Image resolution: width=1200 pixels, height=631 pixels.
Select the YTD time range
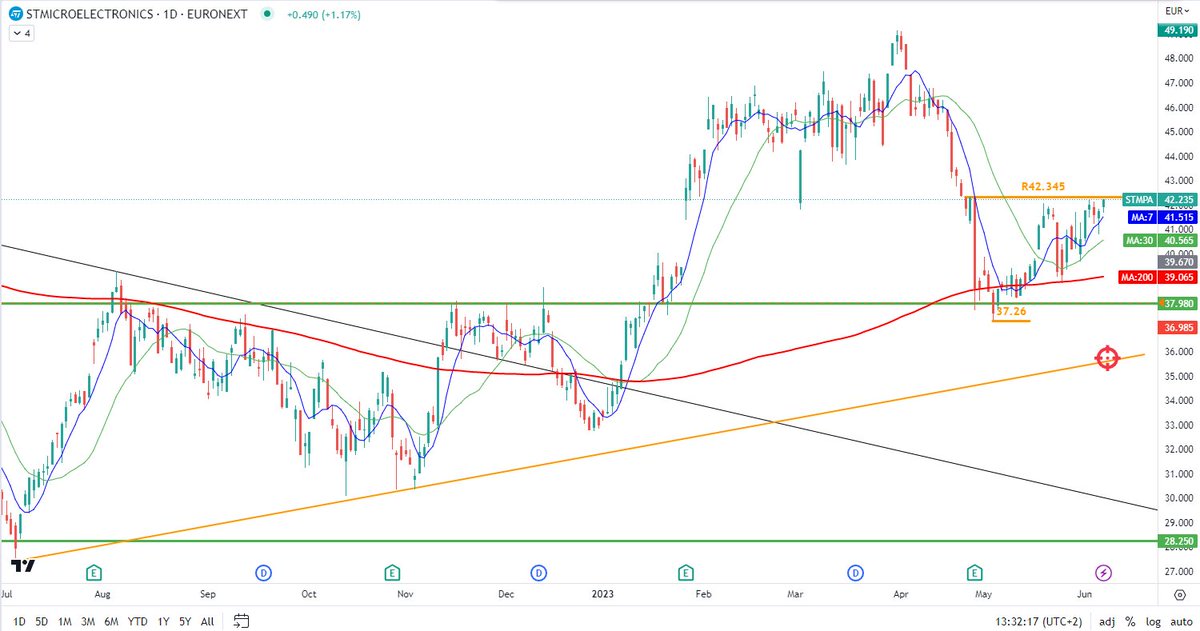[x=139, y=621]
